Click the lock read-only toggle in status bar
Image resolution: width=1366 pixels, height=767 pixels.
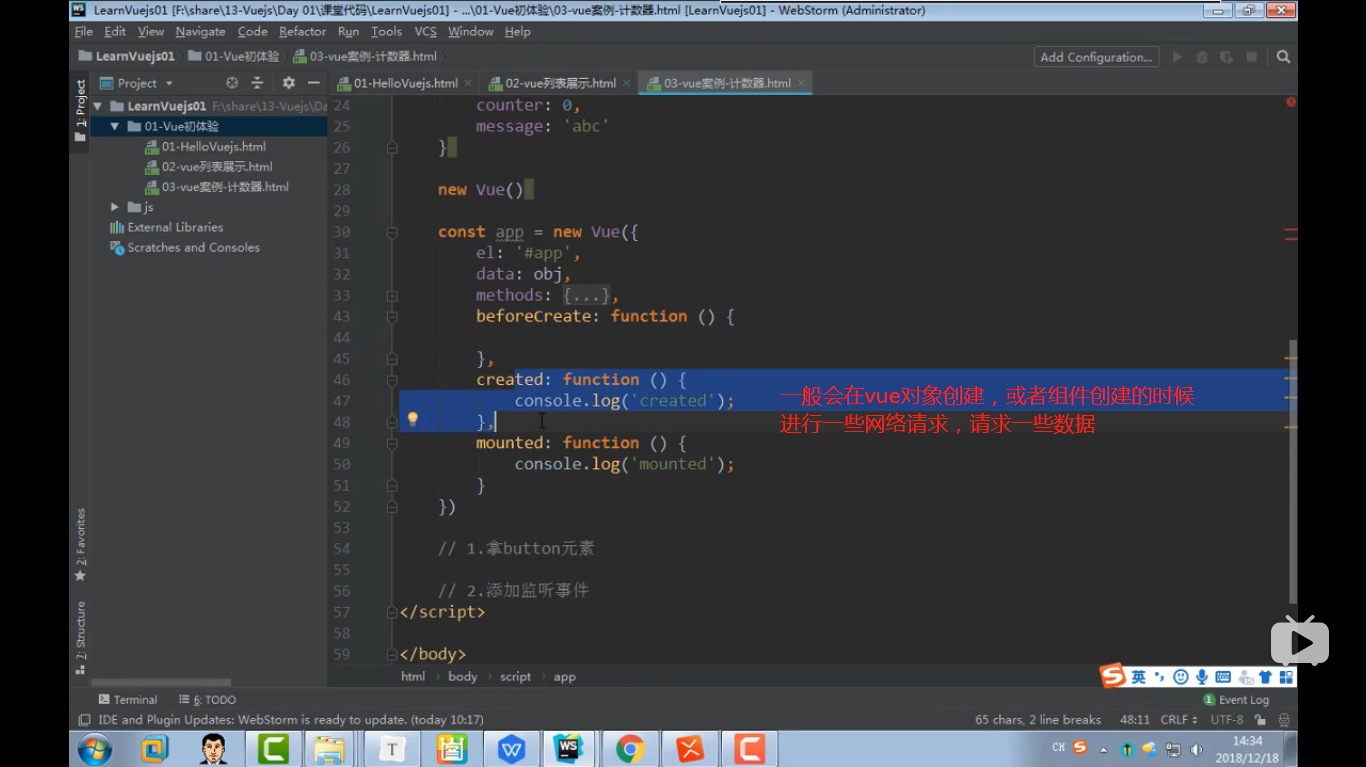point(1260,720)
